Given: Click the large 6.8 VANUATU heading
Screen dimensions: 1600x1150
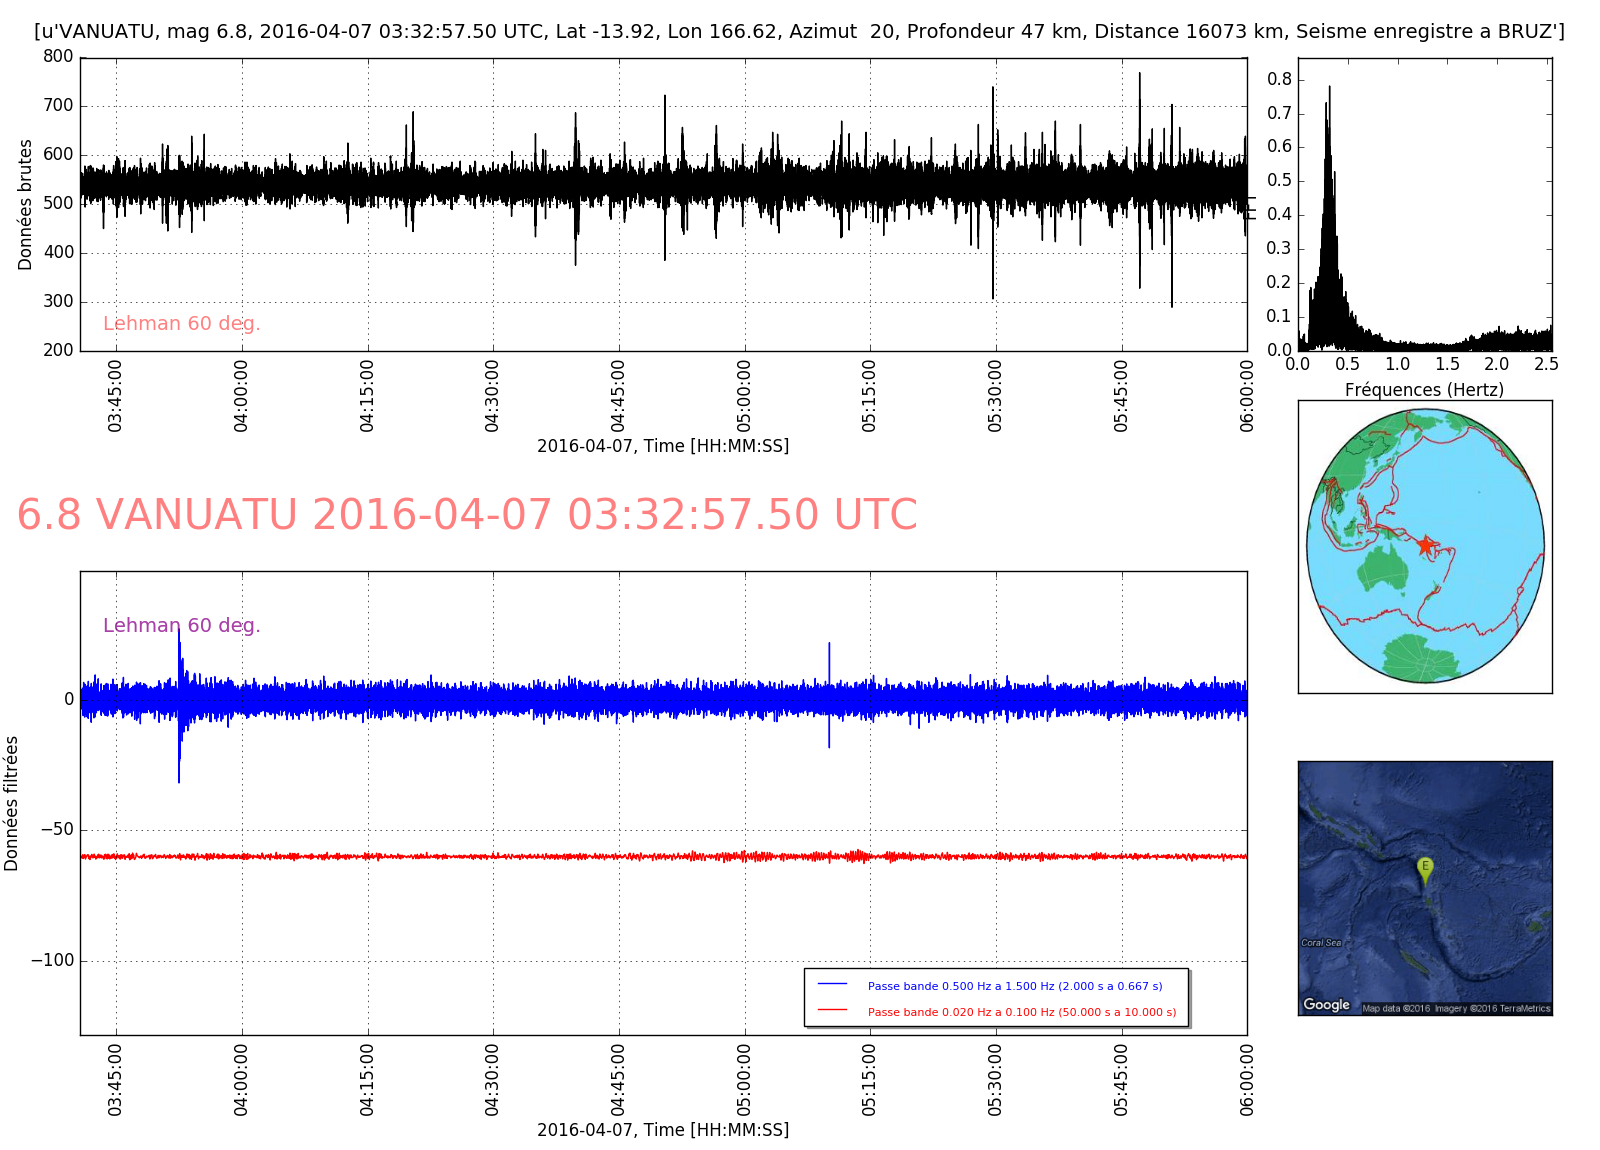Looking at the screenshot, I should tap(467, 515).
